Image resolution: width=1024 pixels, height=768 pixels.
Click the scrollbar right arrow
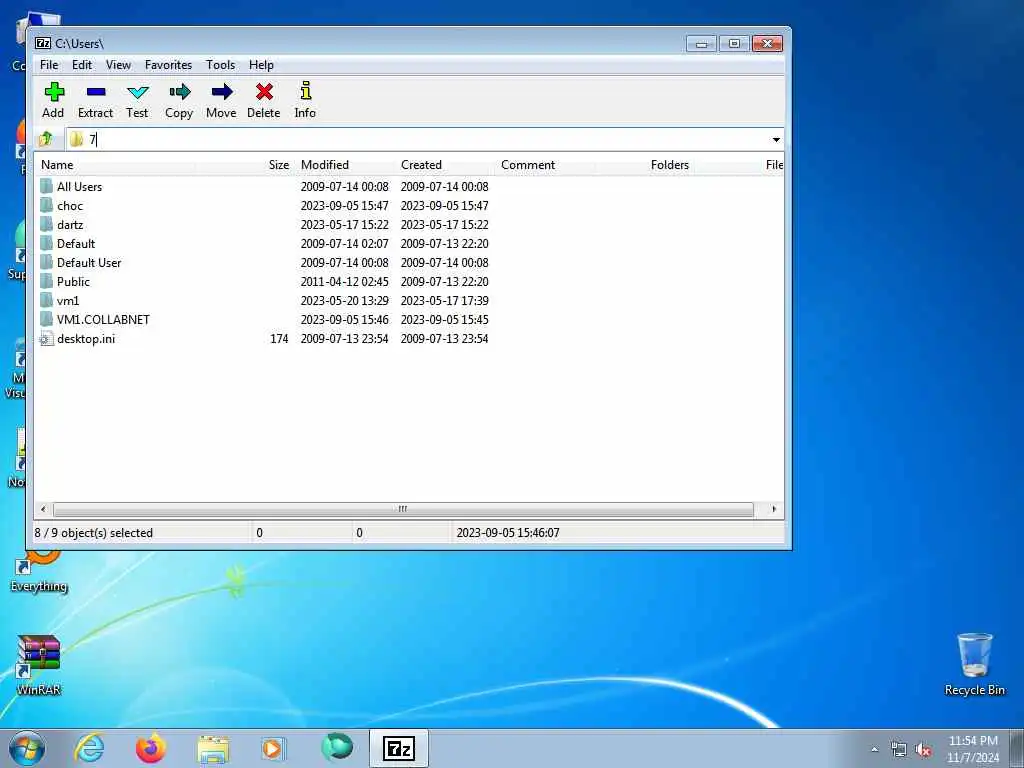click(x=775, y=509)
